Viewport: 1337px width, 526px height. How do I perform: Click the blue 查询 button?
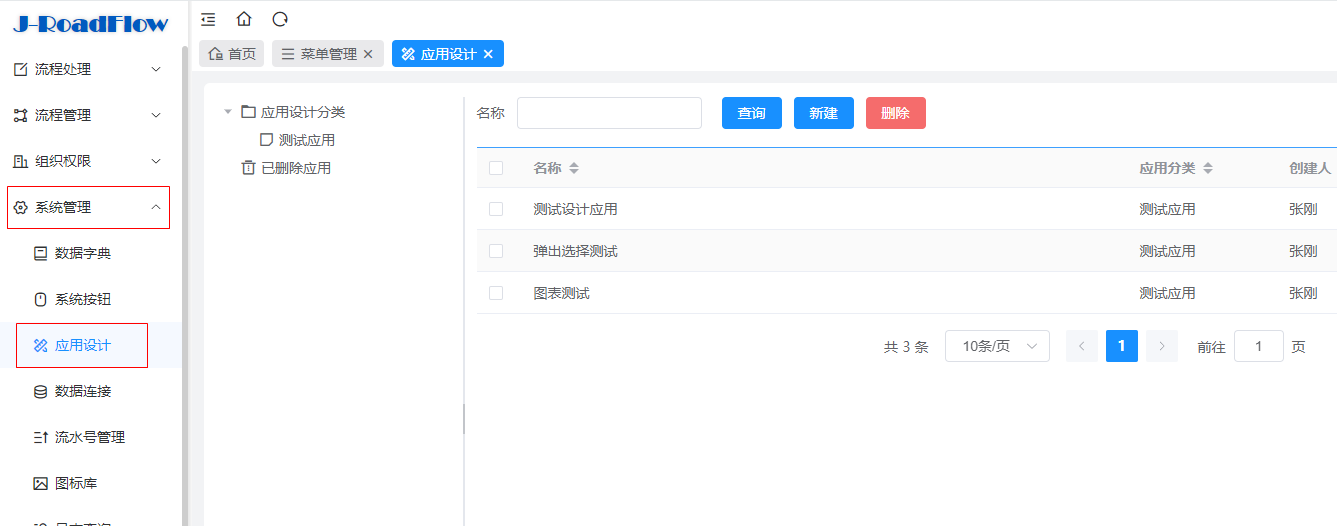[751, 113]
